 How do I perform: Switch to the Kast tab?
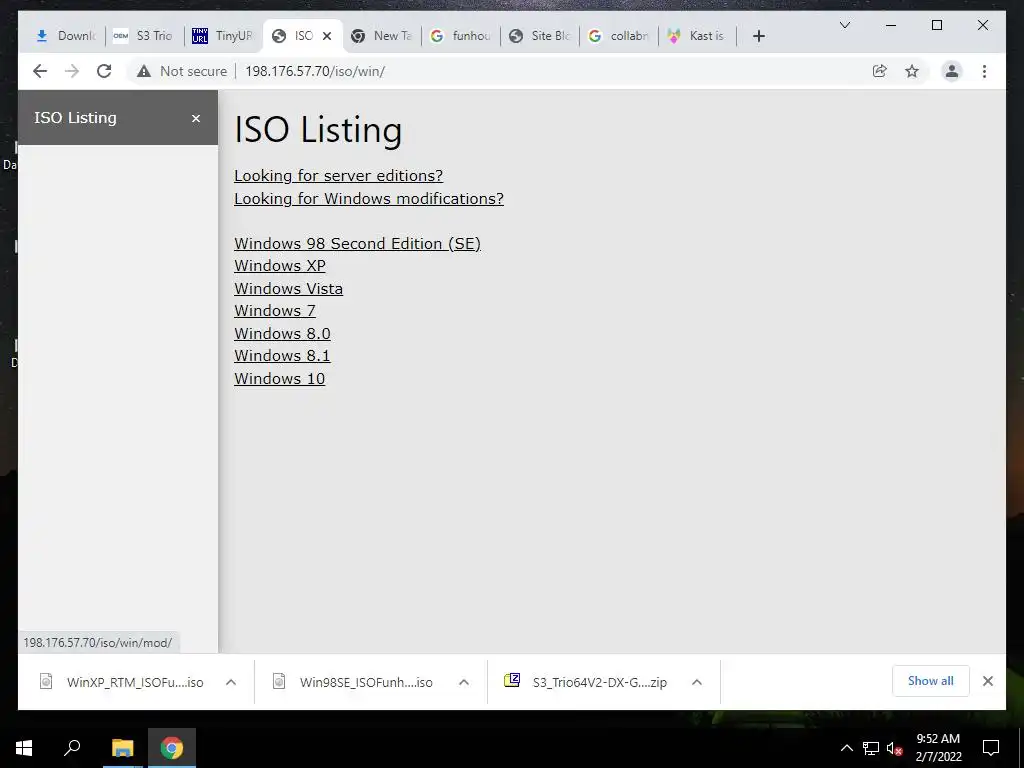[x=699, y=36]
